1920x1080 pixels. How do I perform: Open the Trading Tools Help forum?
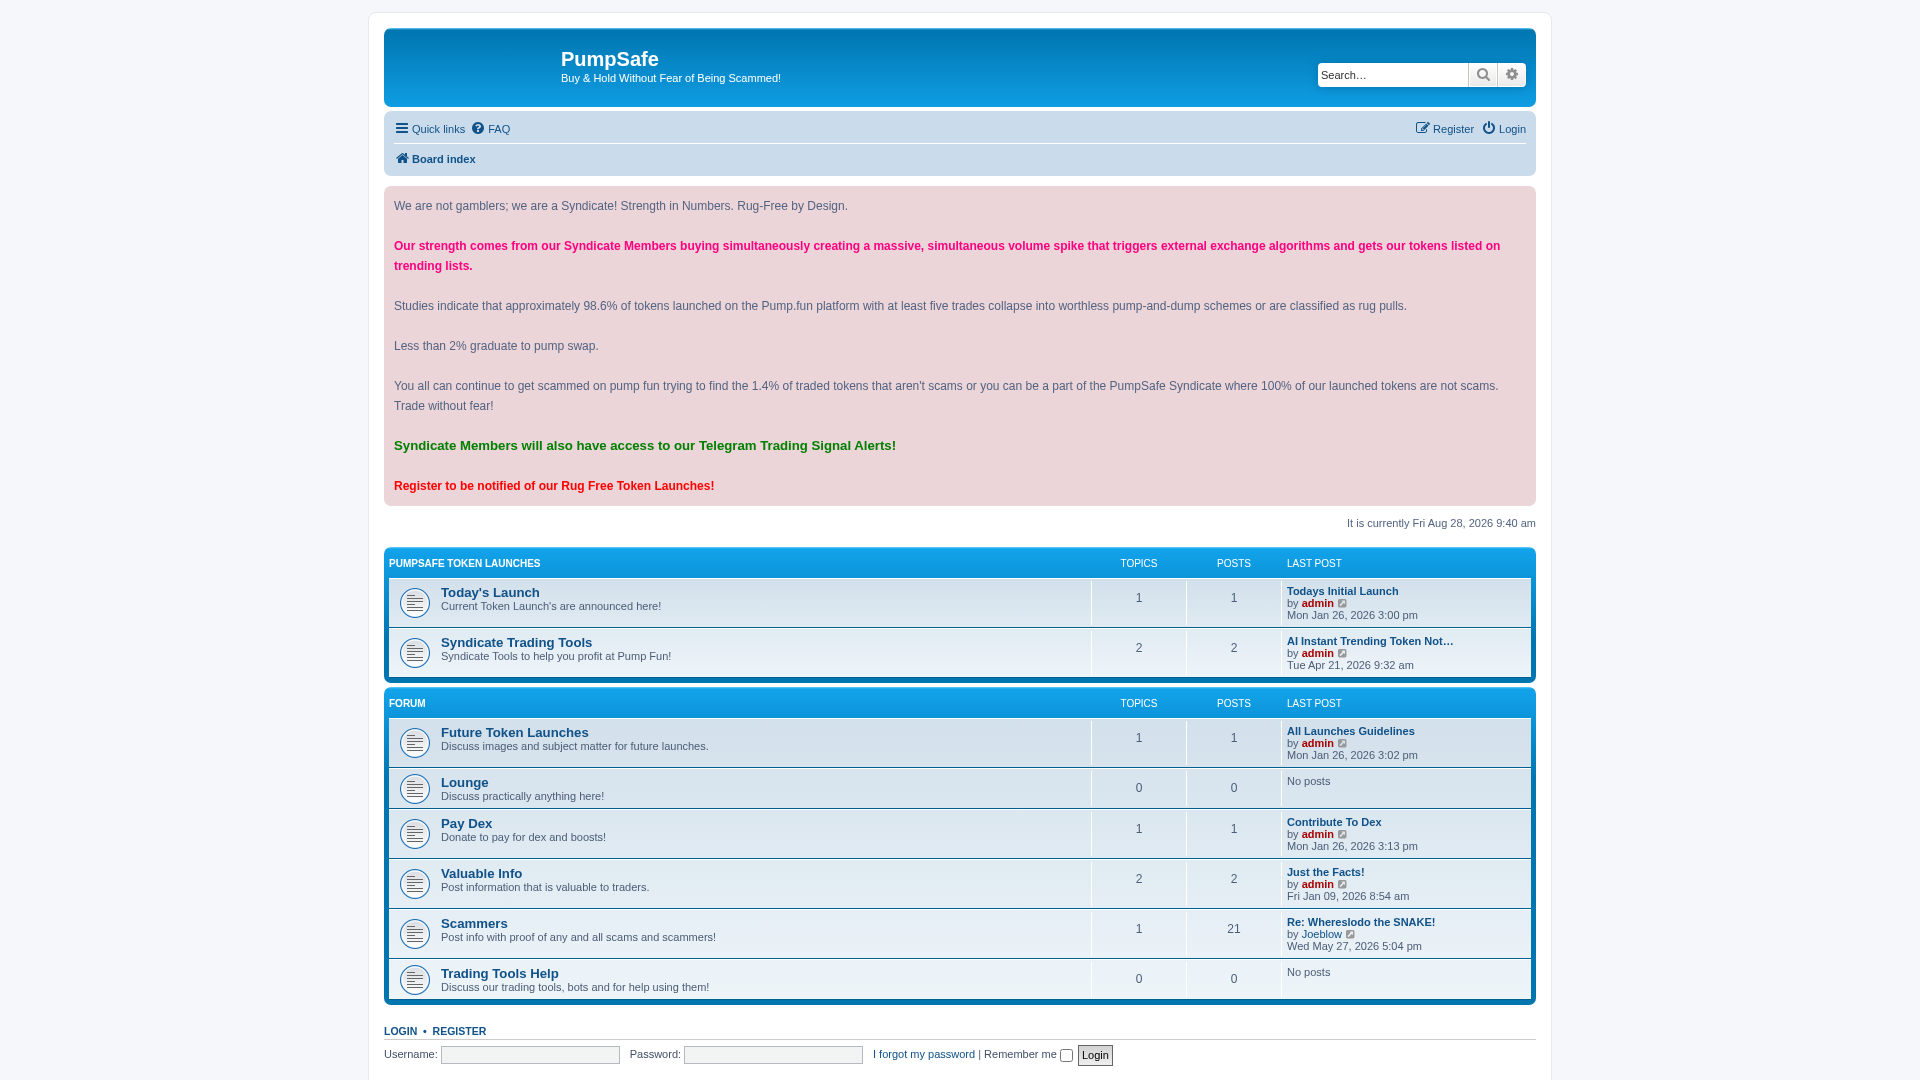click(499, 974)
